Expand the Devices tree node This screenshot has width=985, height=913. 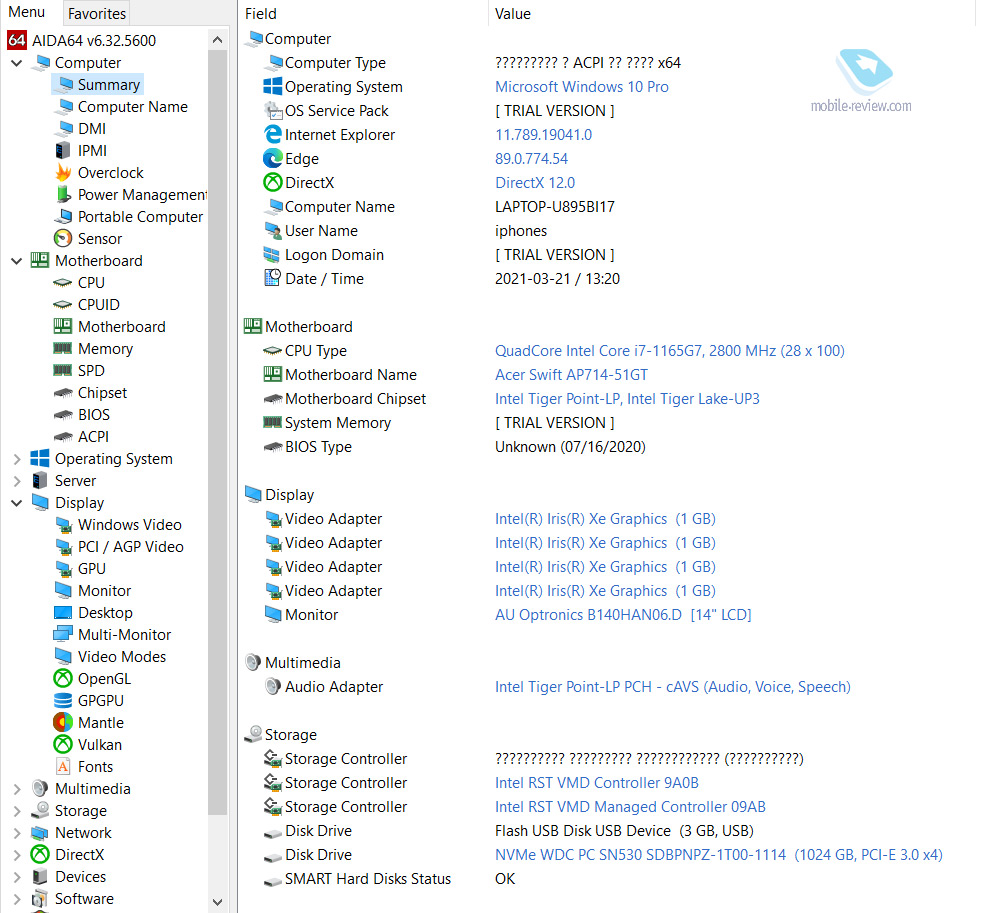pyautogui.click(x=17, y=877)
